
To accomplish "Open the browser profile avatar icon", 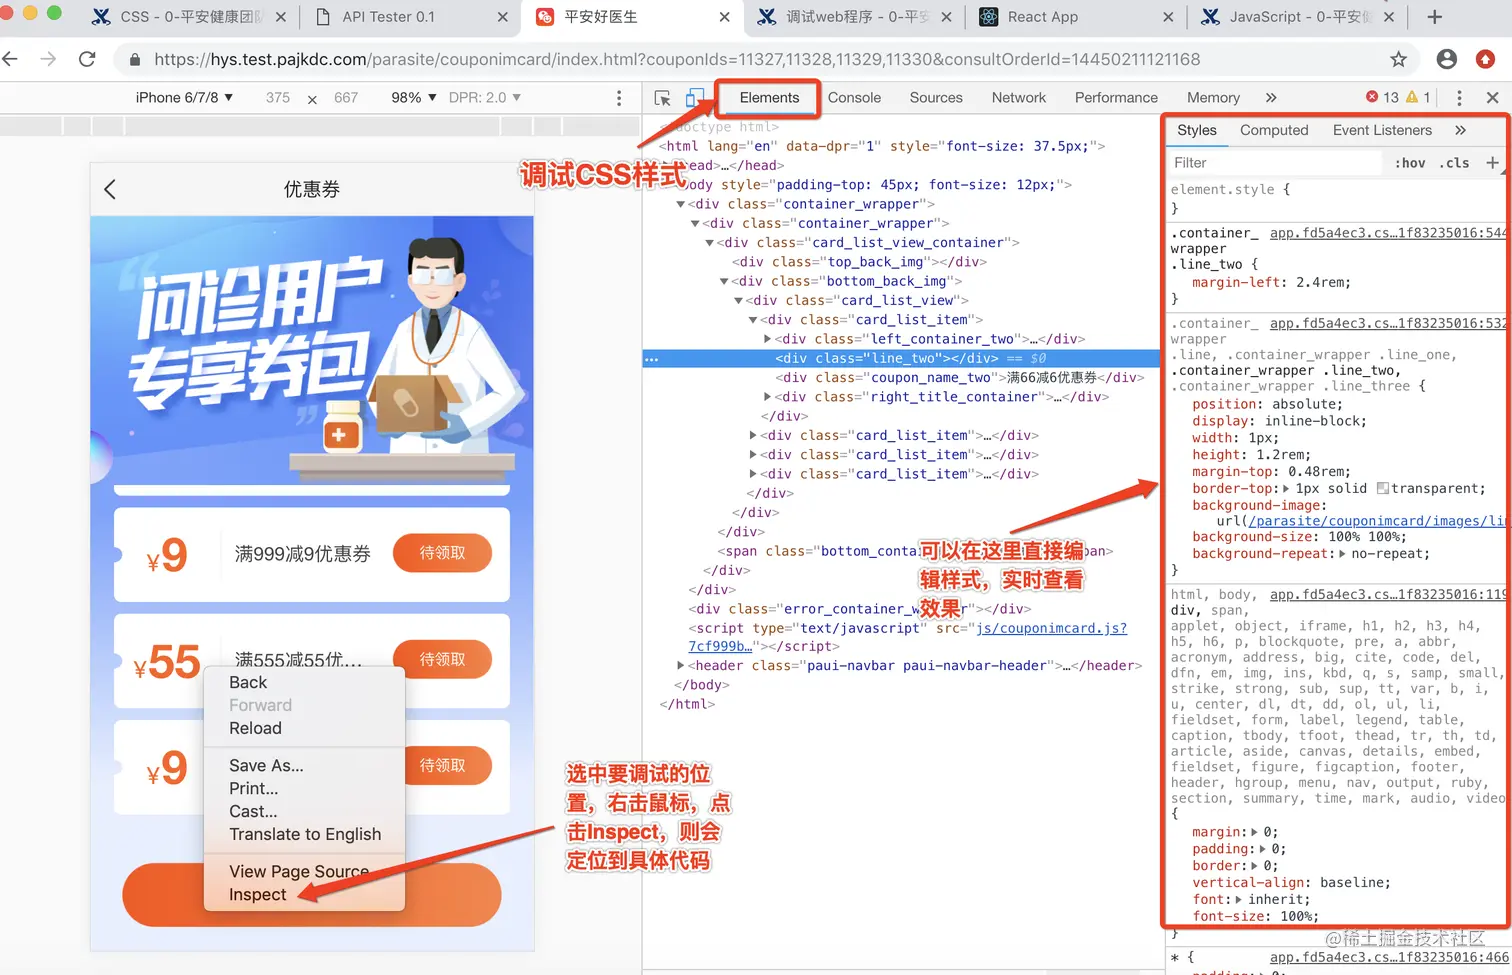I will point(1446,59).
